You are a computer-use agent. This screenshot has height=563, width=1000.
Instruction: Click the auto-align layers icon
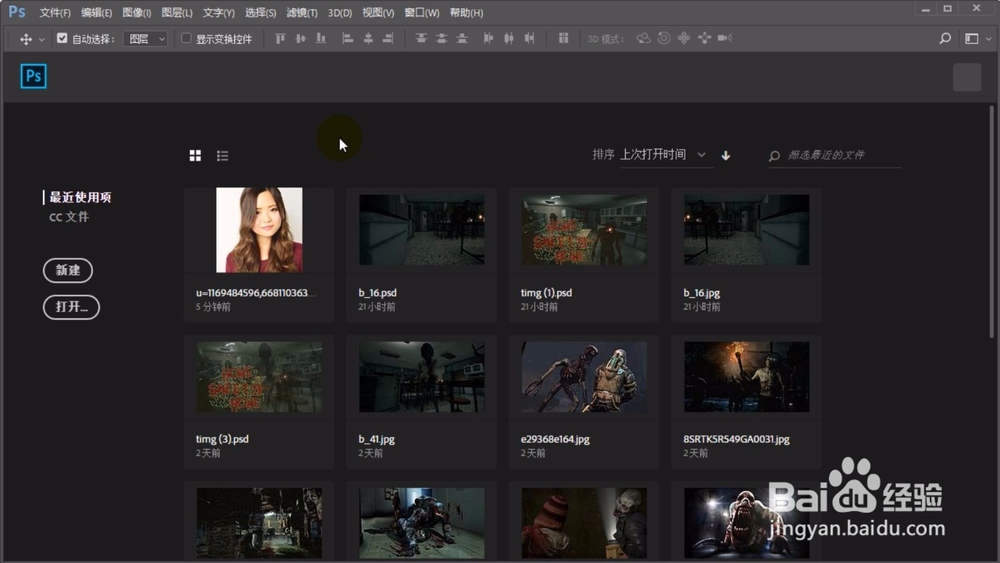click(x=563, y=38)
